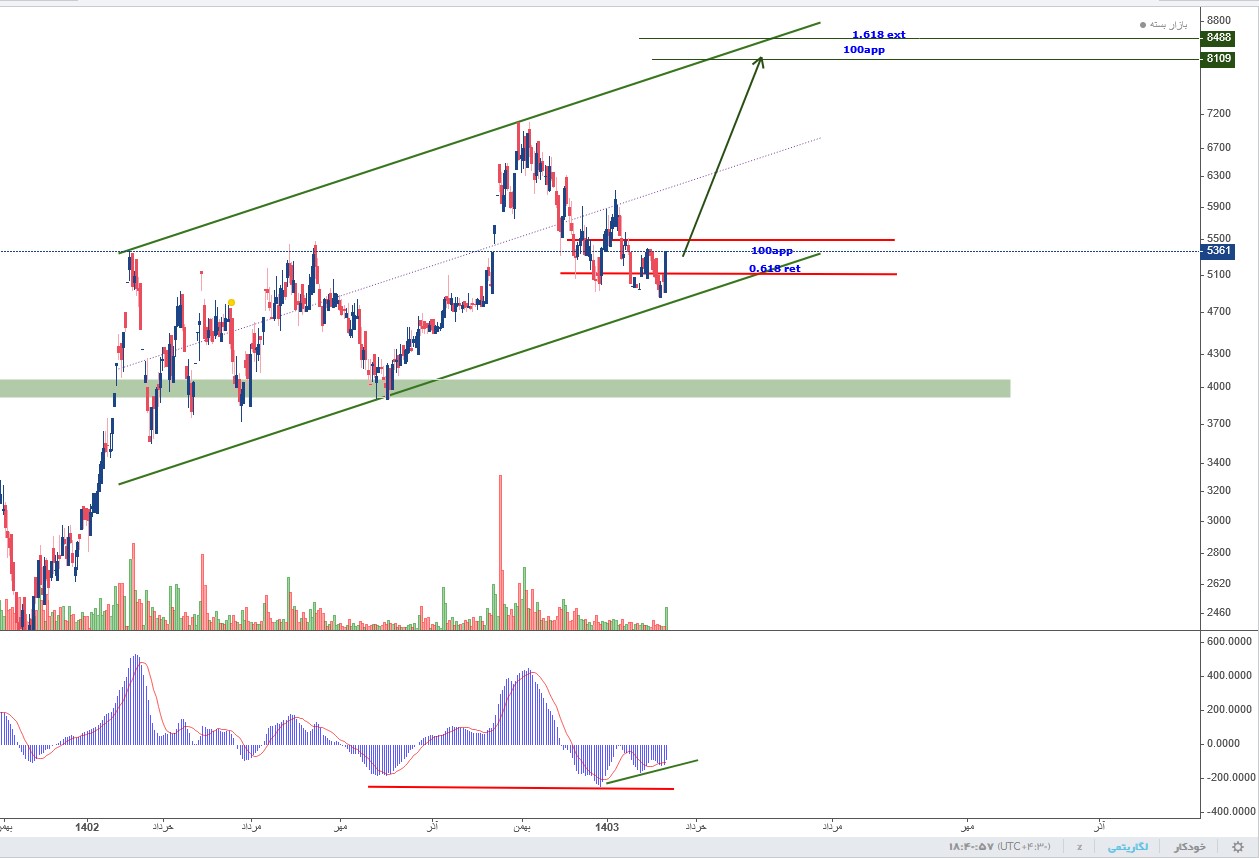Select the 0.618 ret text label
The width and height of the screenshot is (1259, 858).
(x=774, y=268)
